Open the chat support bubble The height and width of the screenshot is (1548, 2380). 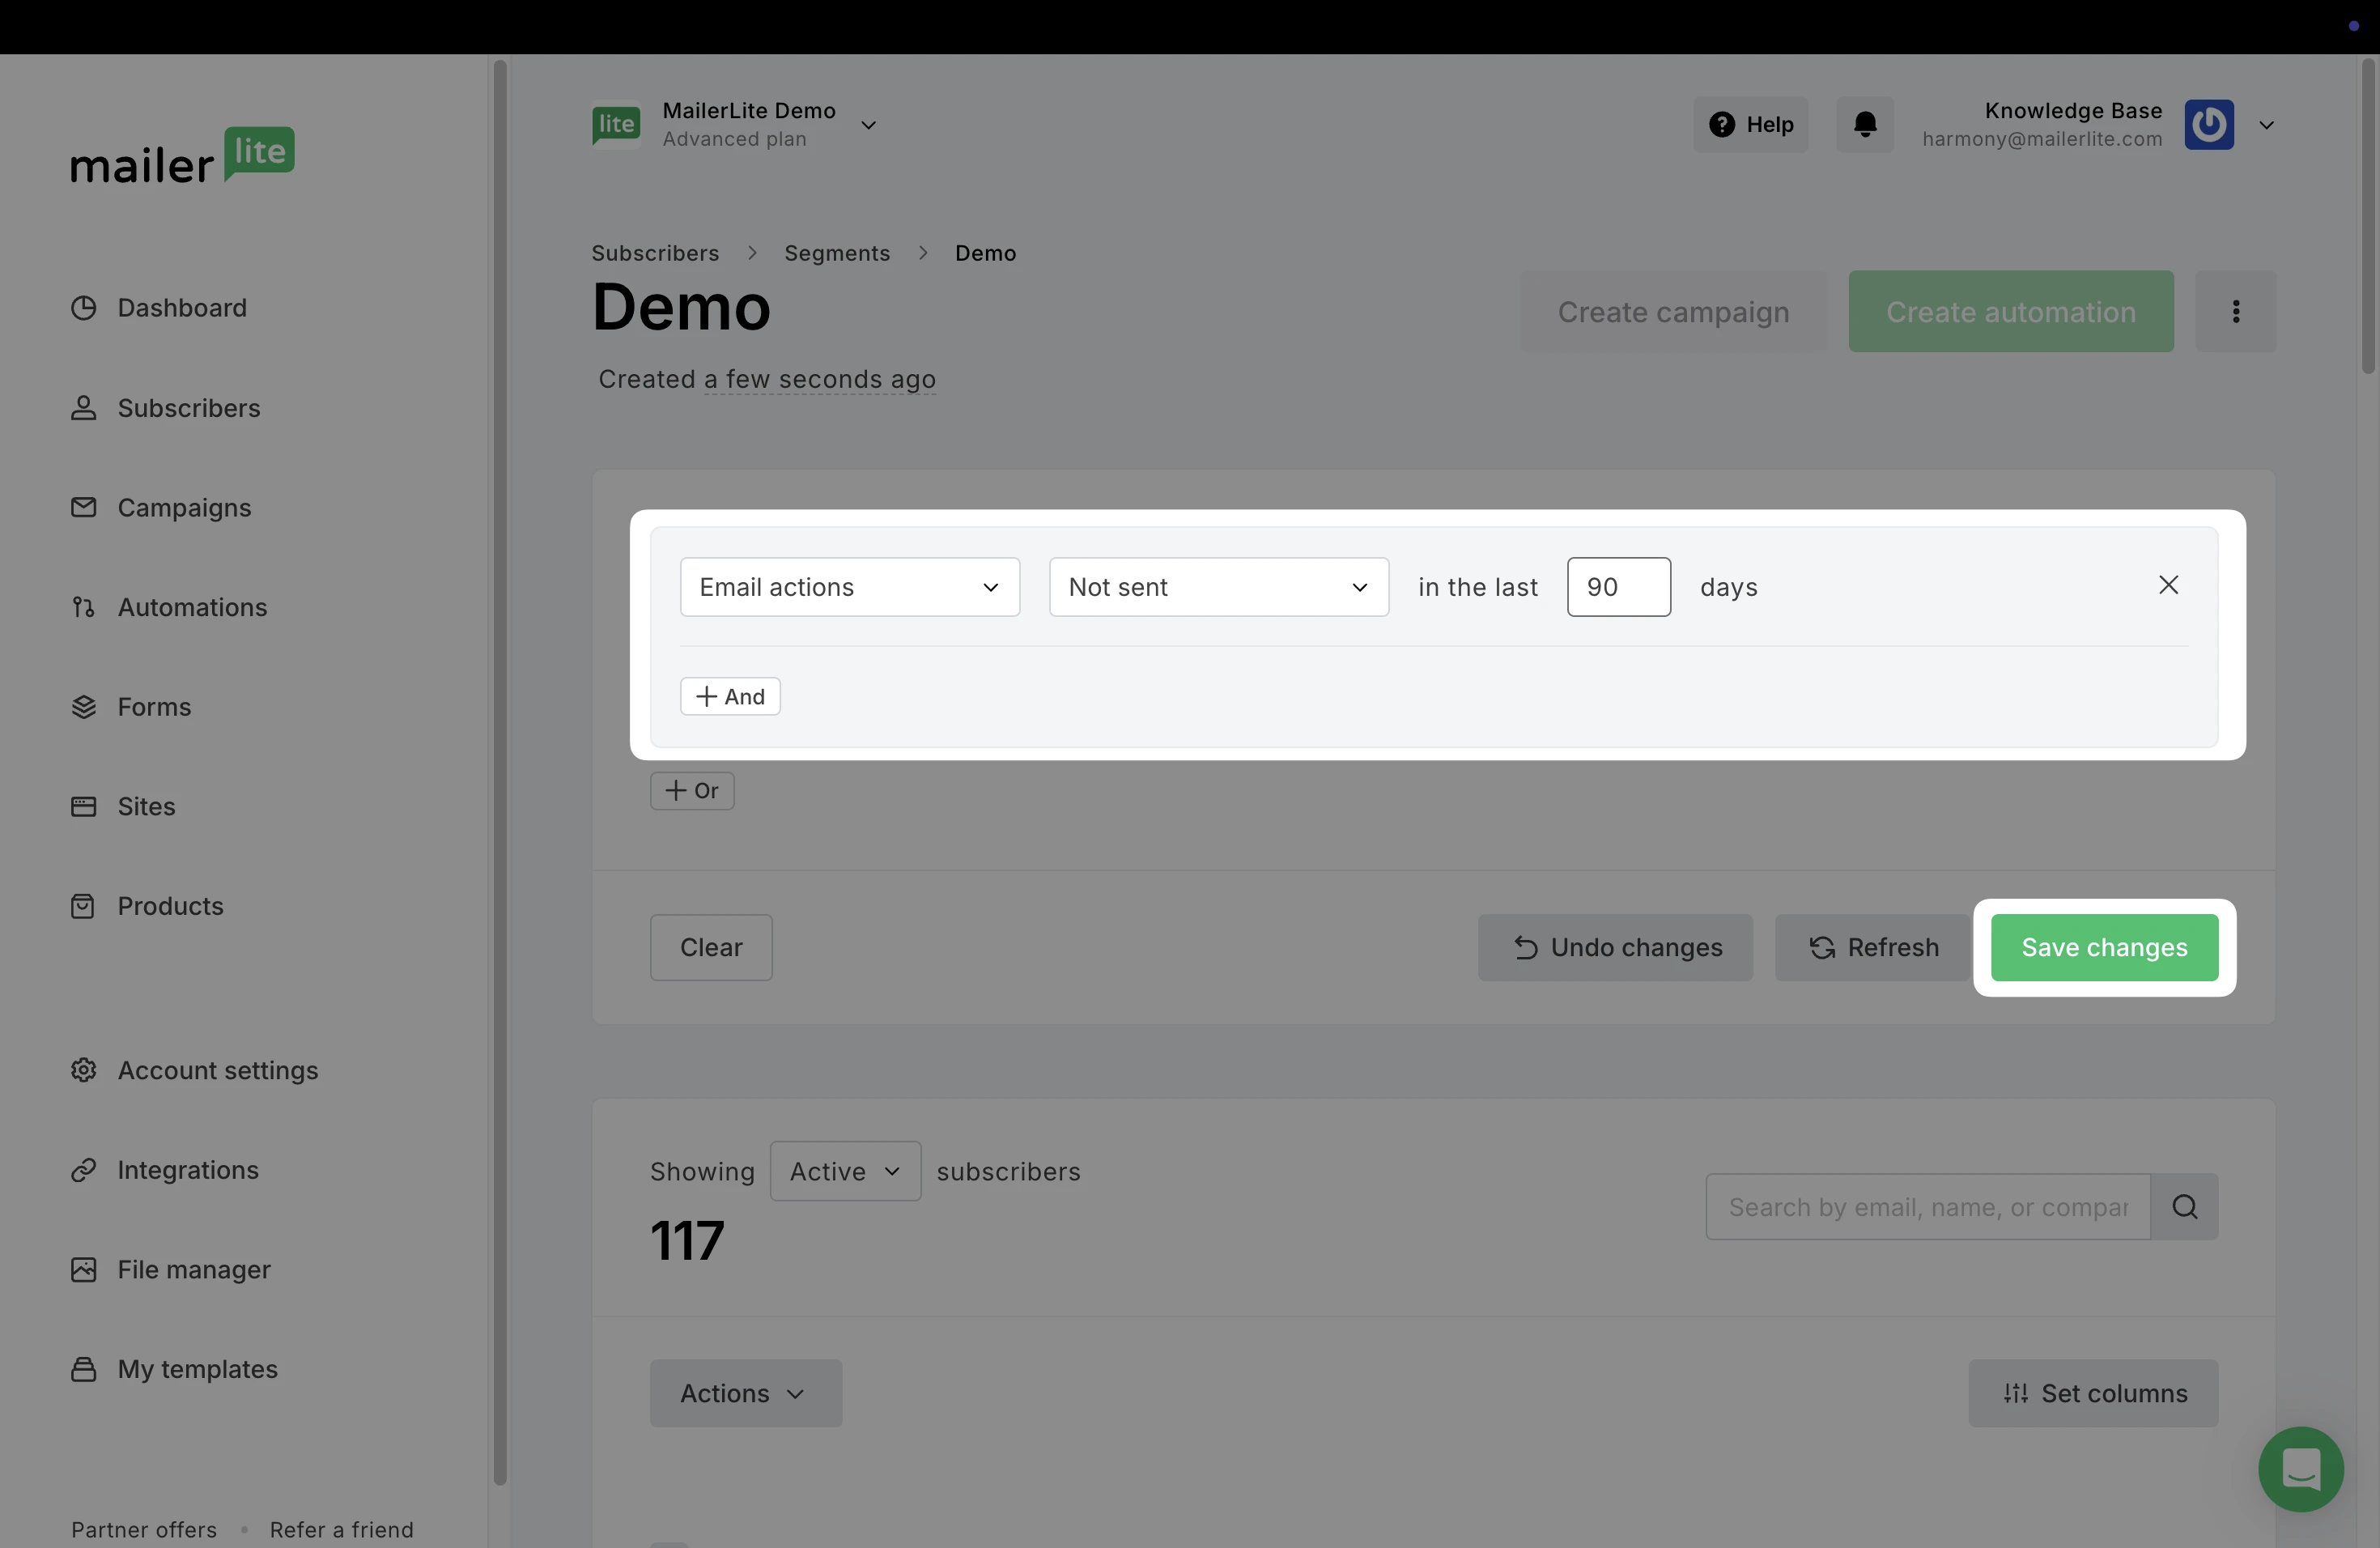pyautogui.click(x=2300, y=1469)
